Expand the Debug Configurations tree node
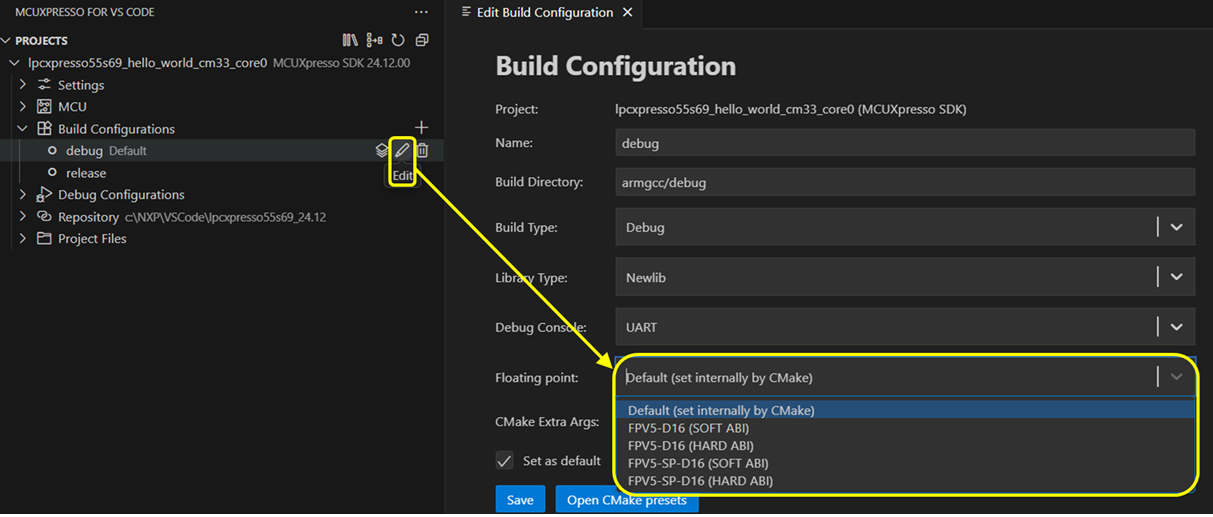The width and height of the screenshot is (1213, 517). pos(23,195)
